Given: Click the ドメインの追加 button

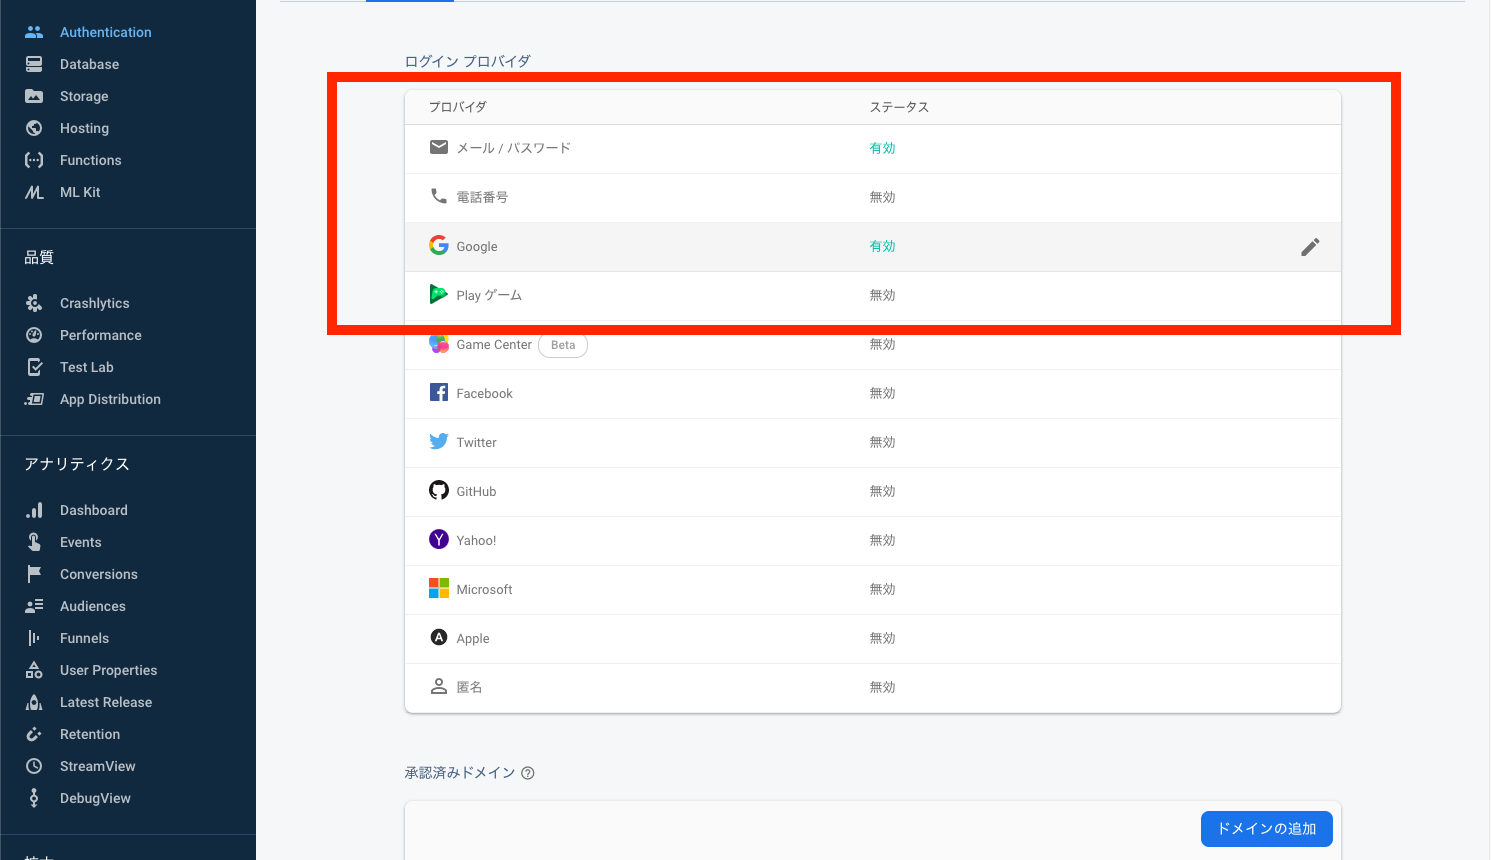Looking at the screenshot, I should 1266,829.
